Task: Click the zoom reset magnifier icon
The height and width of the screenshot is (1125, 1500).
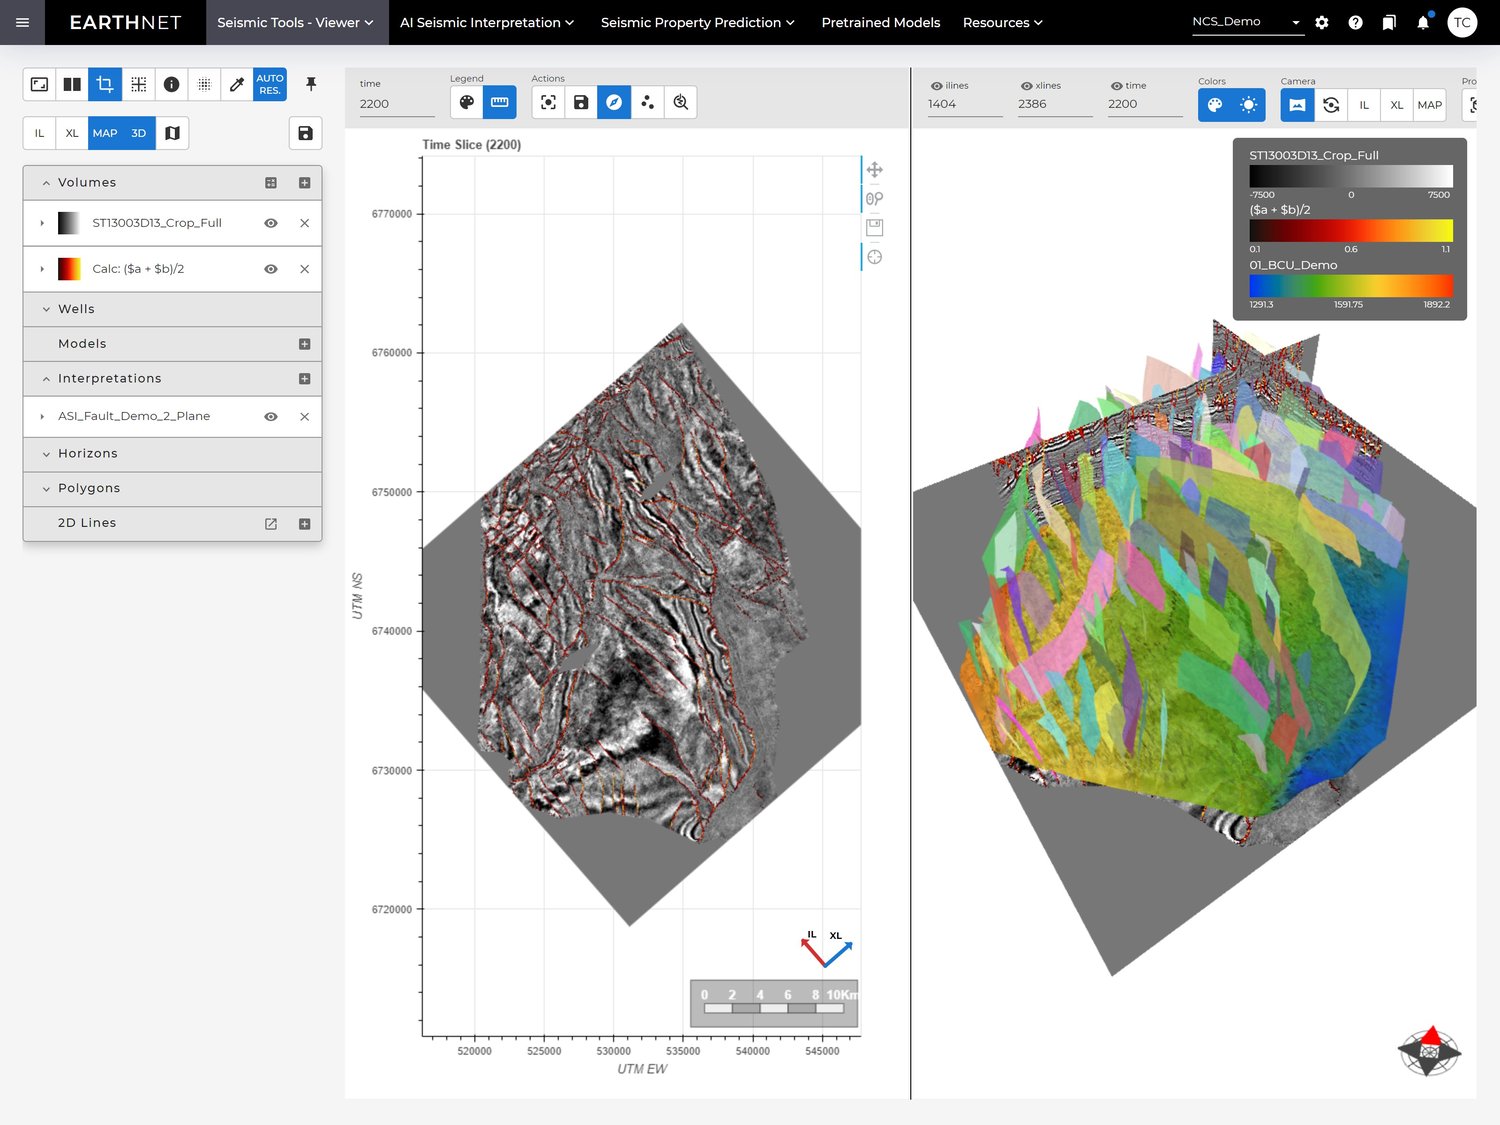Action: [680, 102]
